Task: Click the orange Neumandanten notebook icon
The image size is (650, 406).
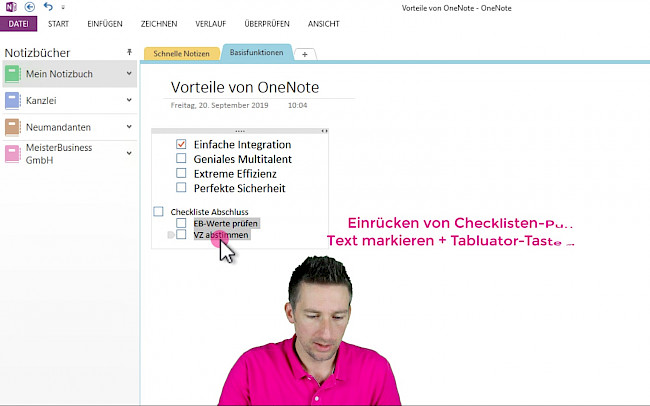Action: (12, 127)
